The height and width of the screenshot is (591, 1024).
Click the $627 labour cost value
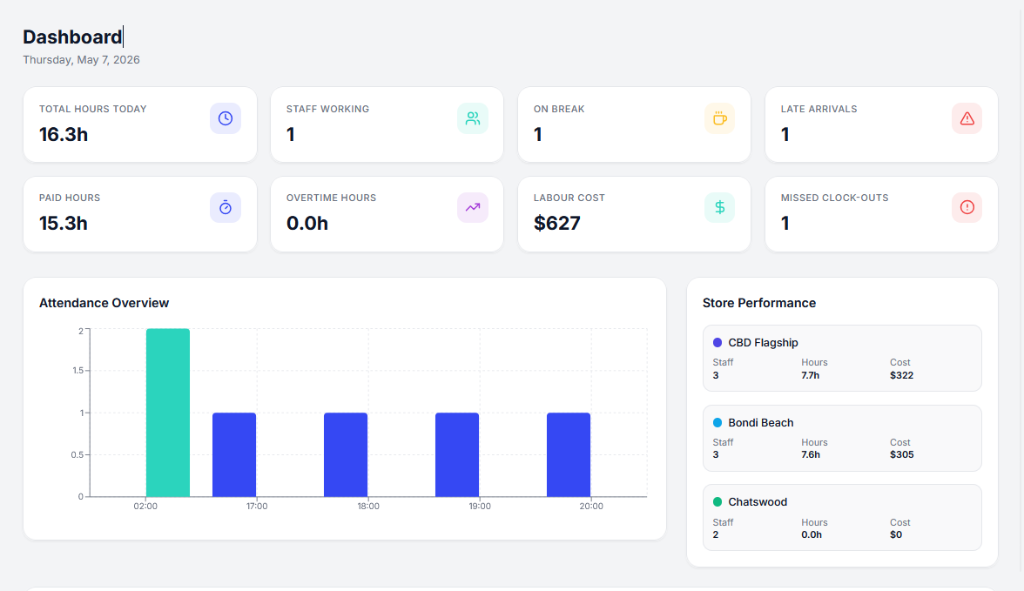tap(557, 223)
